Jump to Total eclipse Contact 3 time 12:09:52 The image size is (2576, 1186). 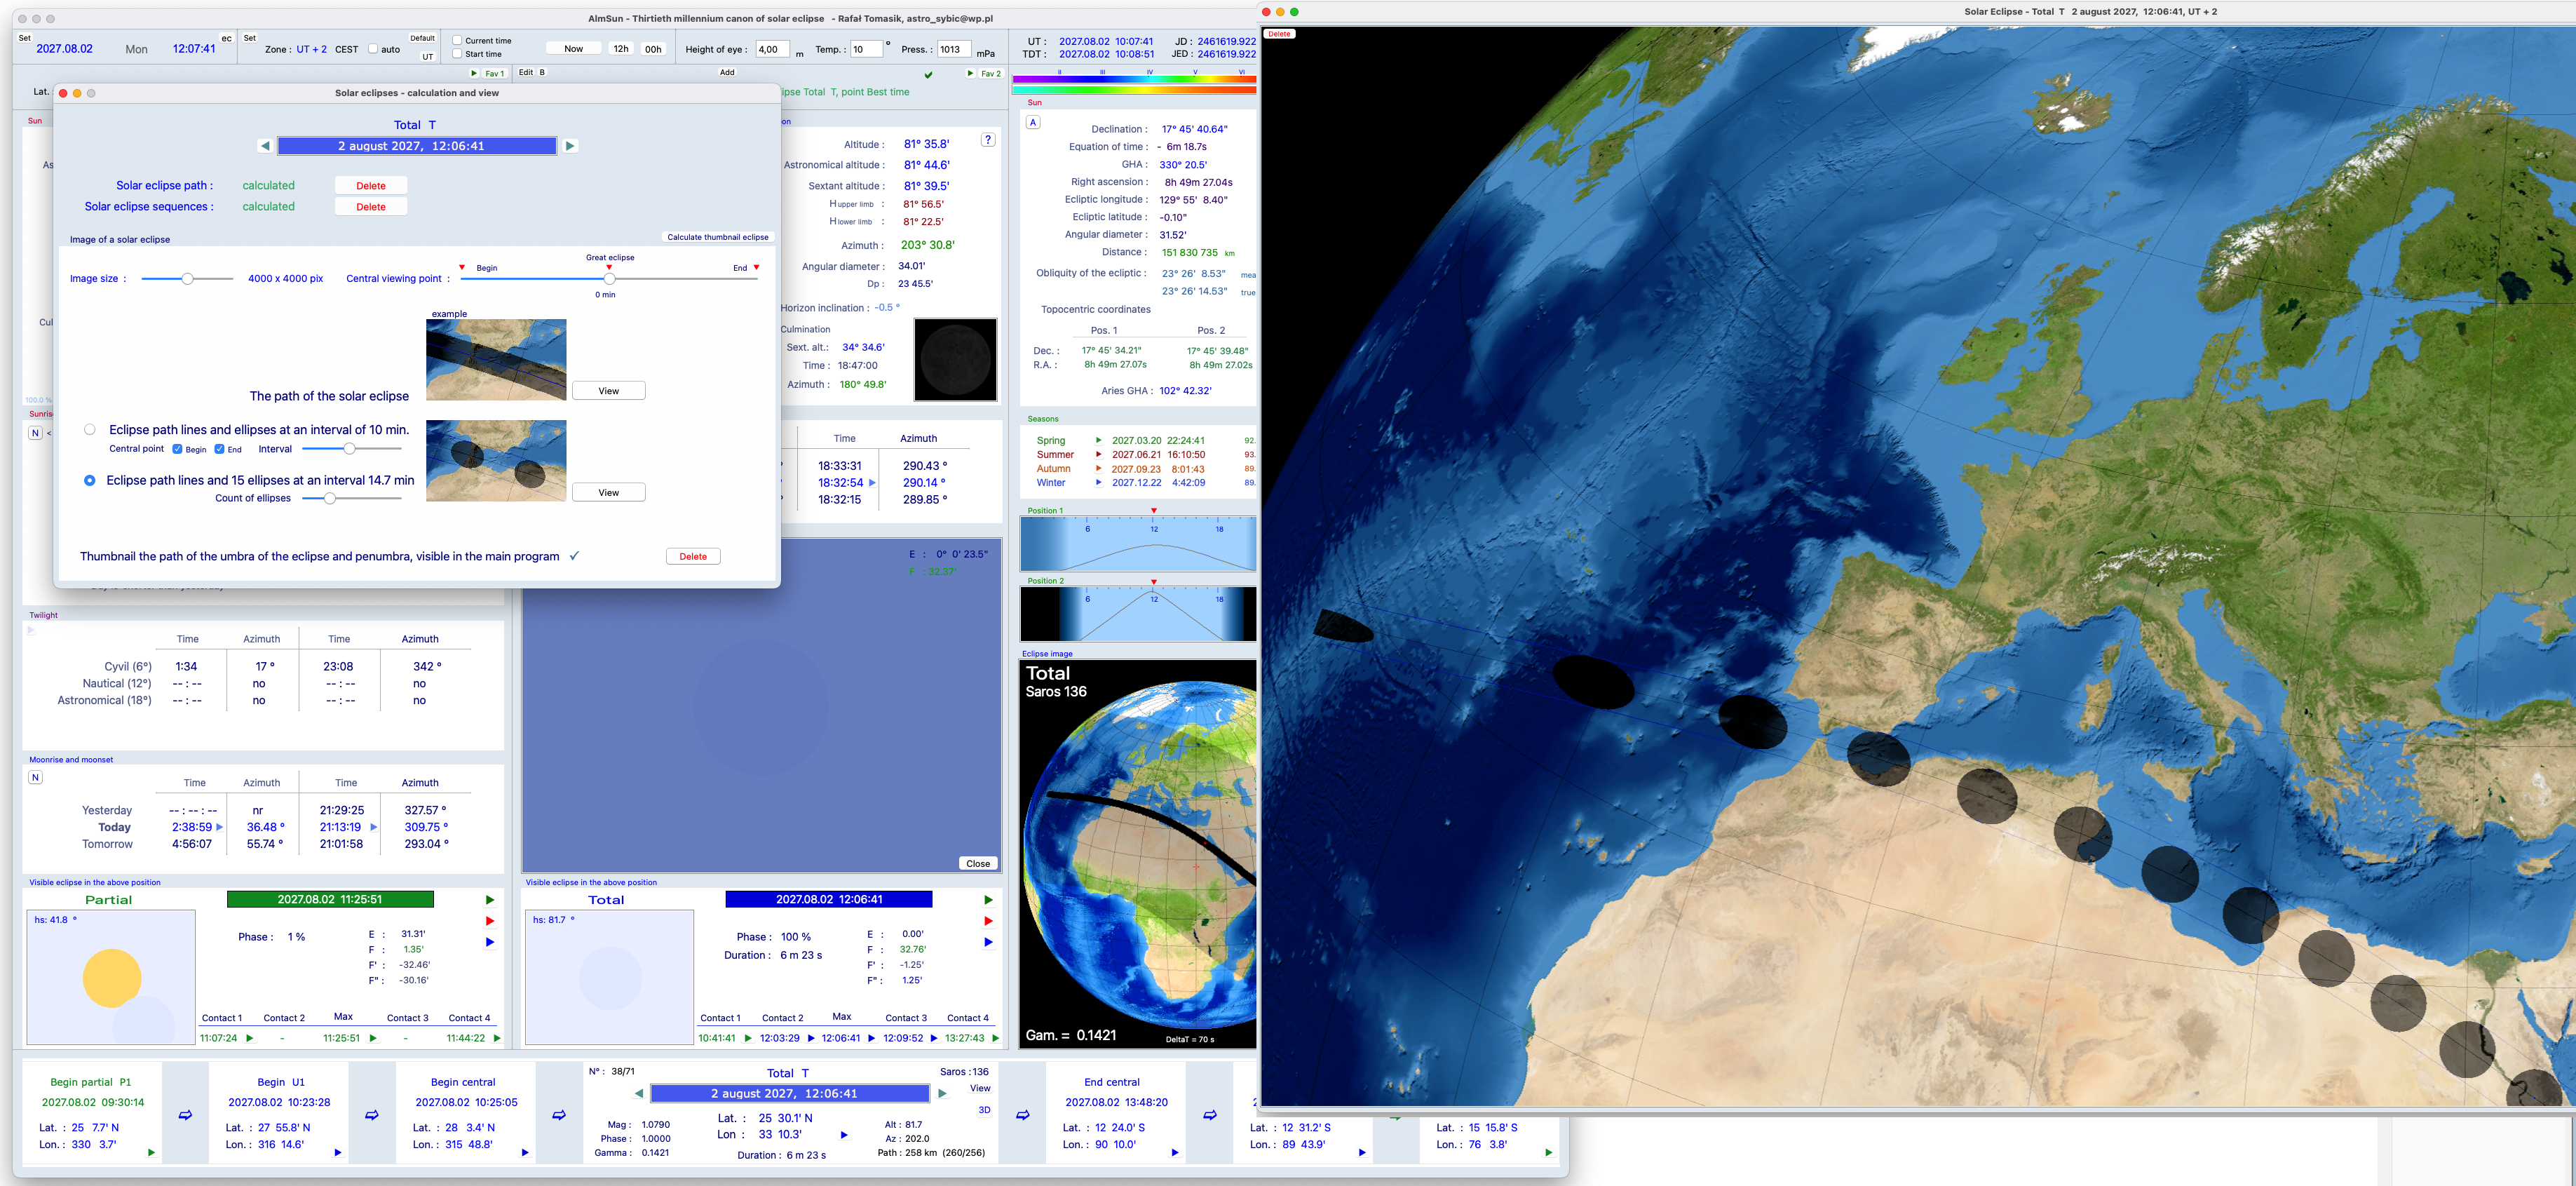coord(934,1038)
